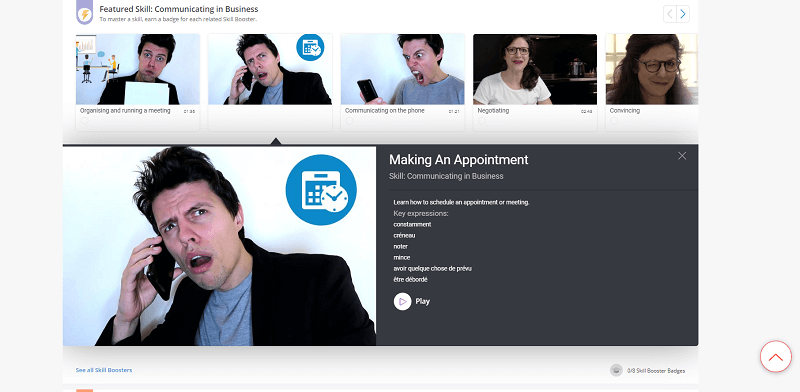Screen dimensions: 800x392
Task: Toggle completion circle under Negotiating card
Action: click(482, 121)
